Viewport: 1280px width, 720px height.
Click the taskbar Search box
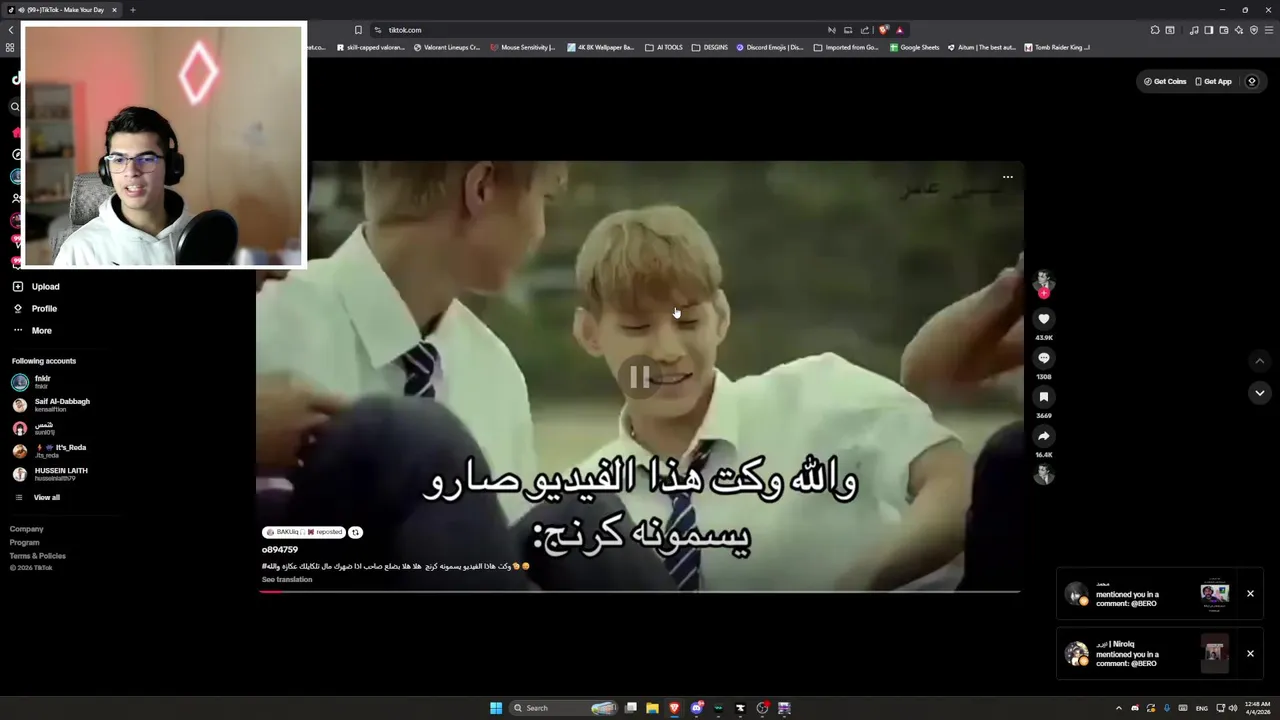coord(563,708)
